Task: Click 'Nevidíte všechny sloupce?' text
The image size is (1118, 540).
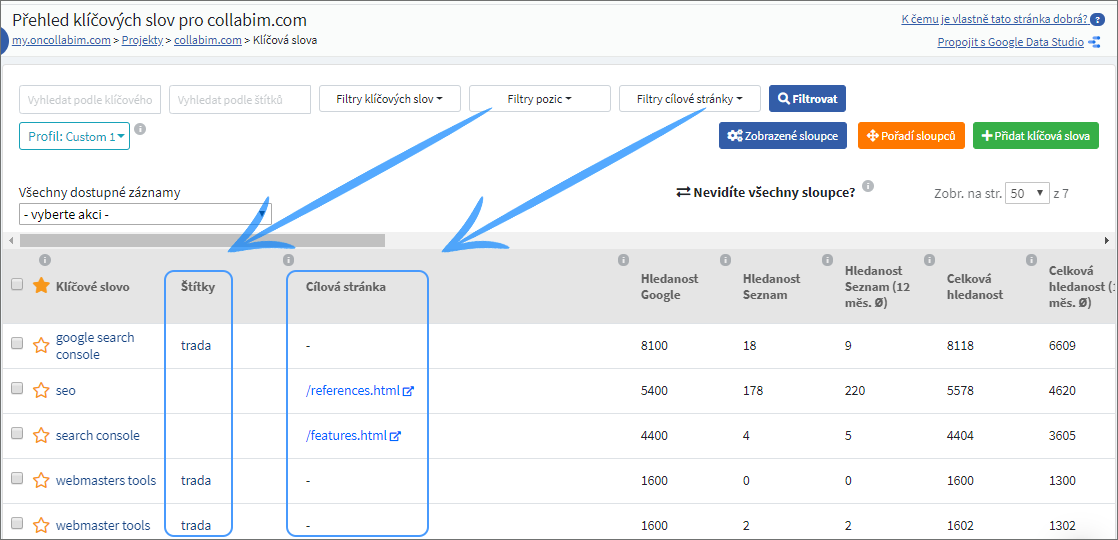Action: [774, 193]
